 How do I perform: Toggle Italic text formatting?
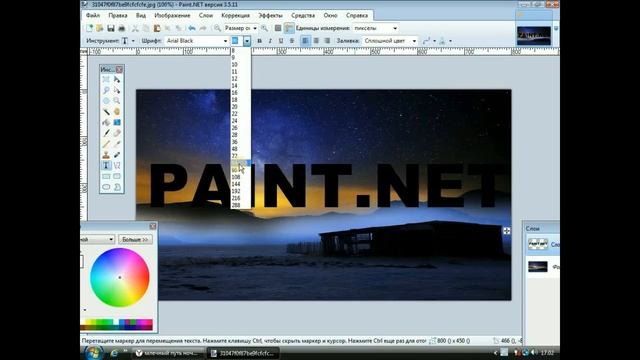tap(270, 41)
